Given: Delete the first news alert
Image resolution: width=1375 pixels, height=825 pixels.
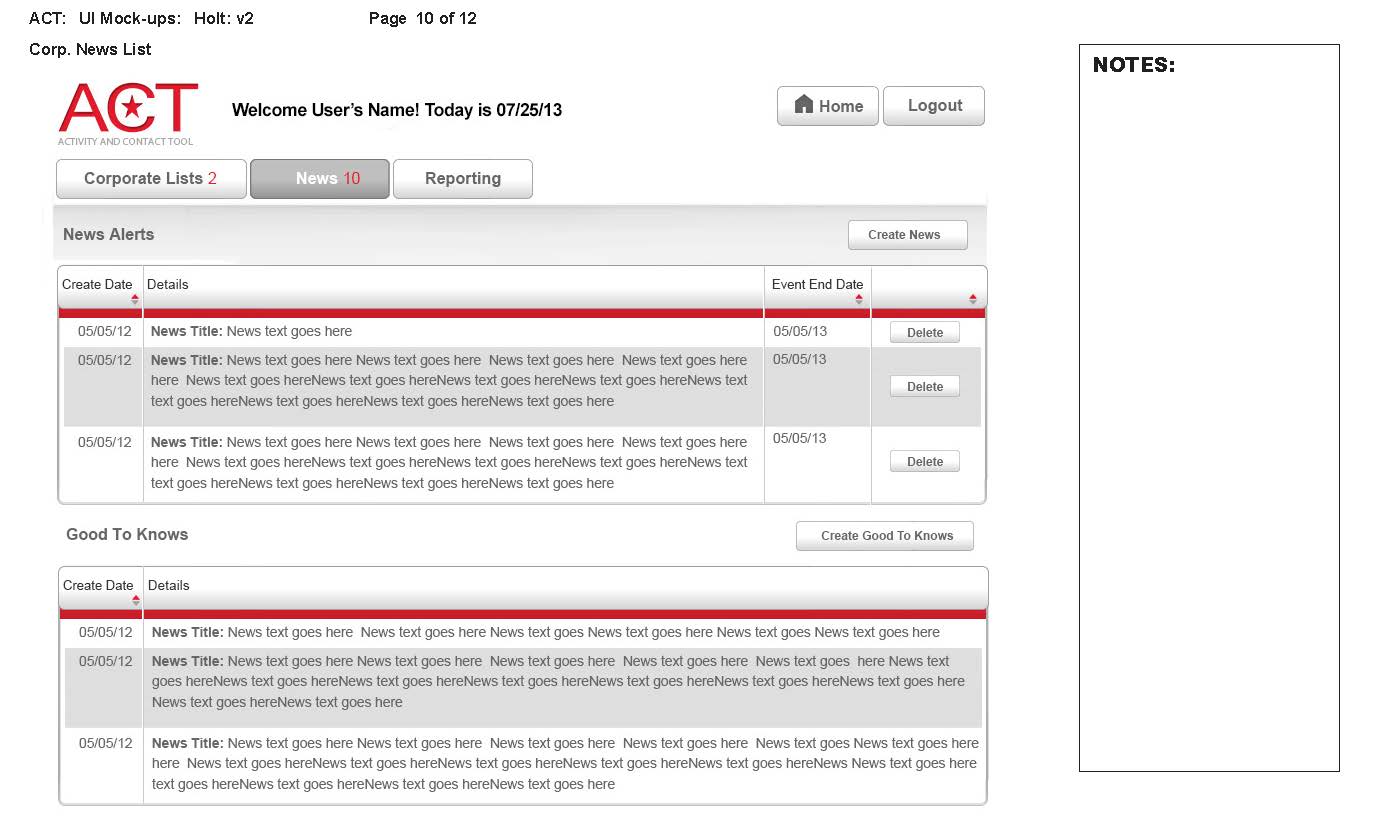Looking at the screenshot, I should 924,333.
